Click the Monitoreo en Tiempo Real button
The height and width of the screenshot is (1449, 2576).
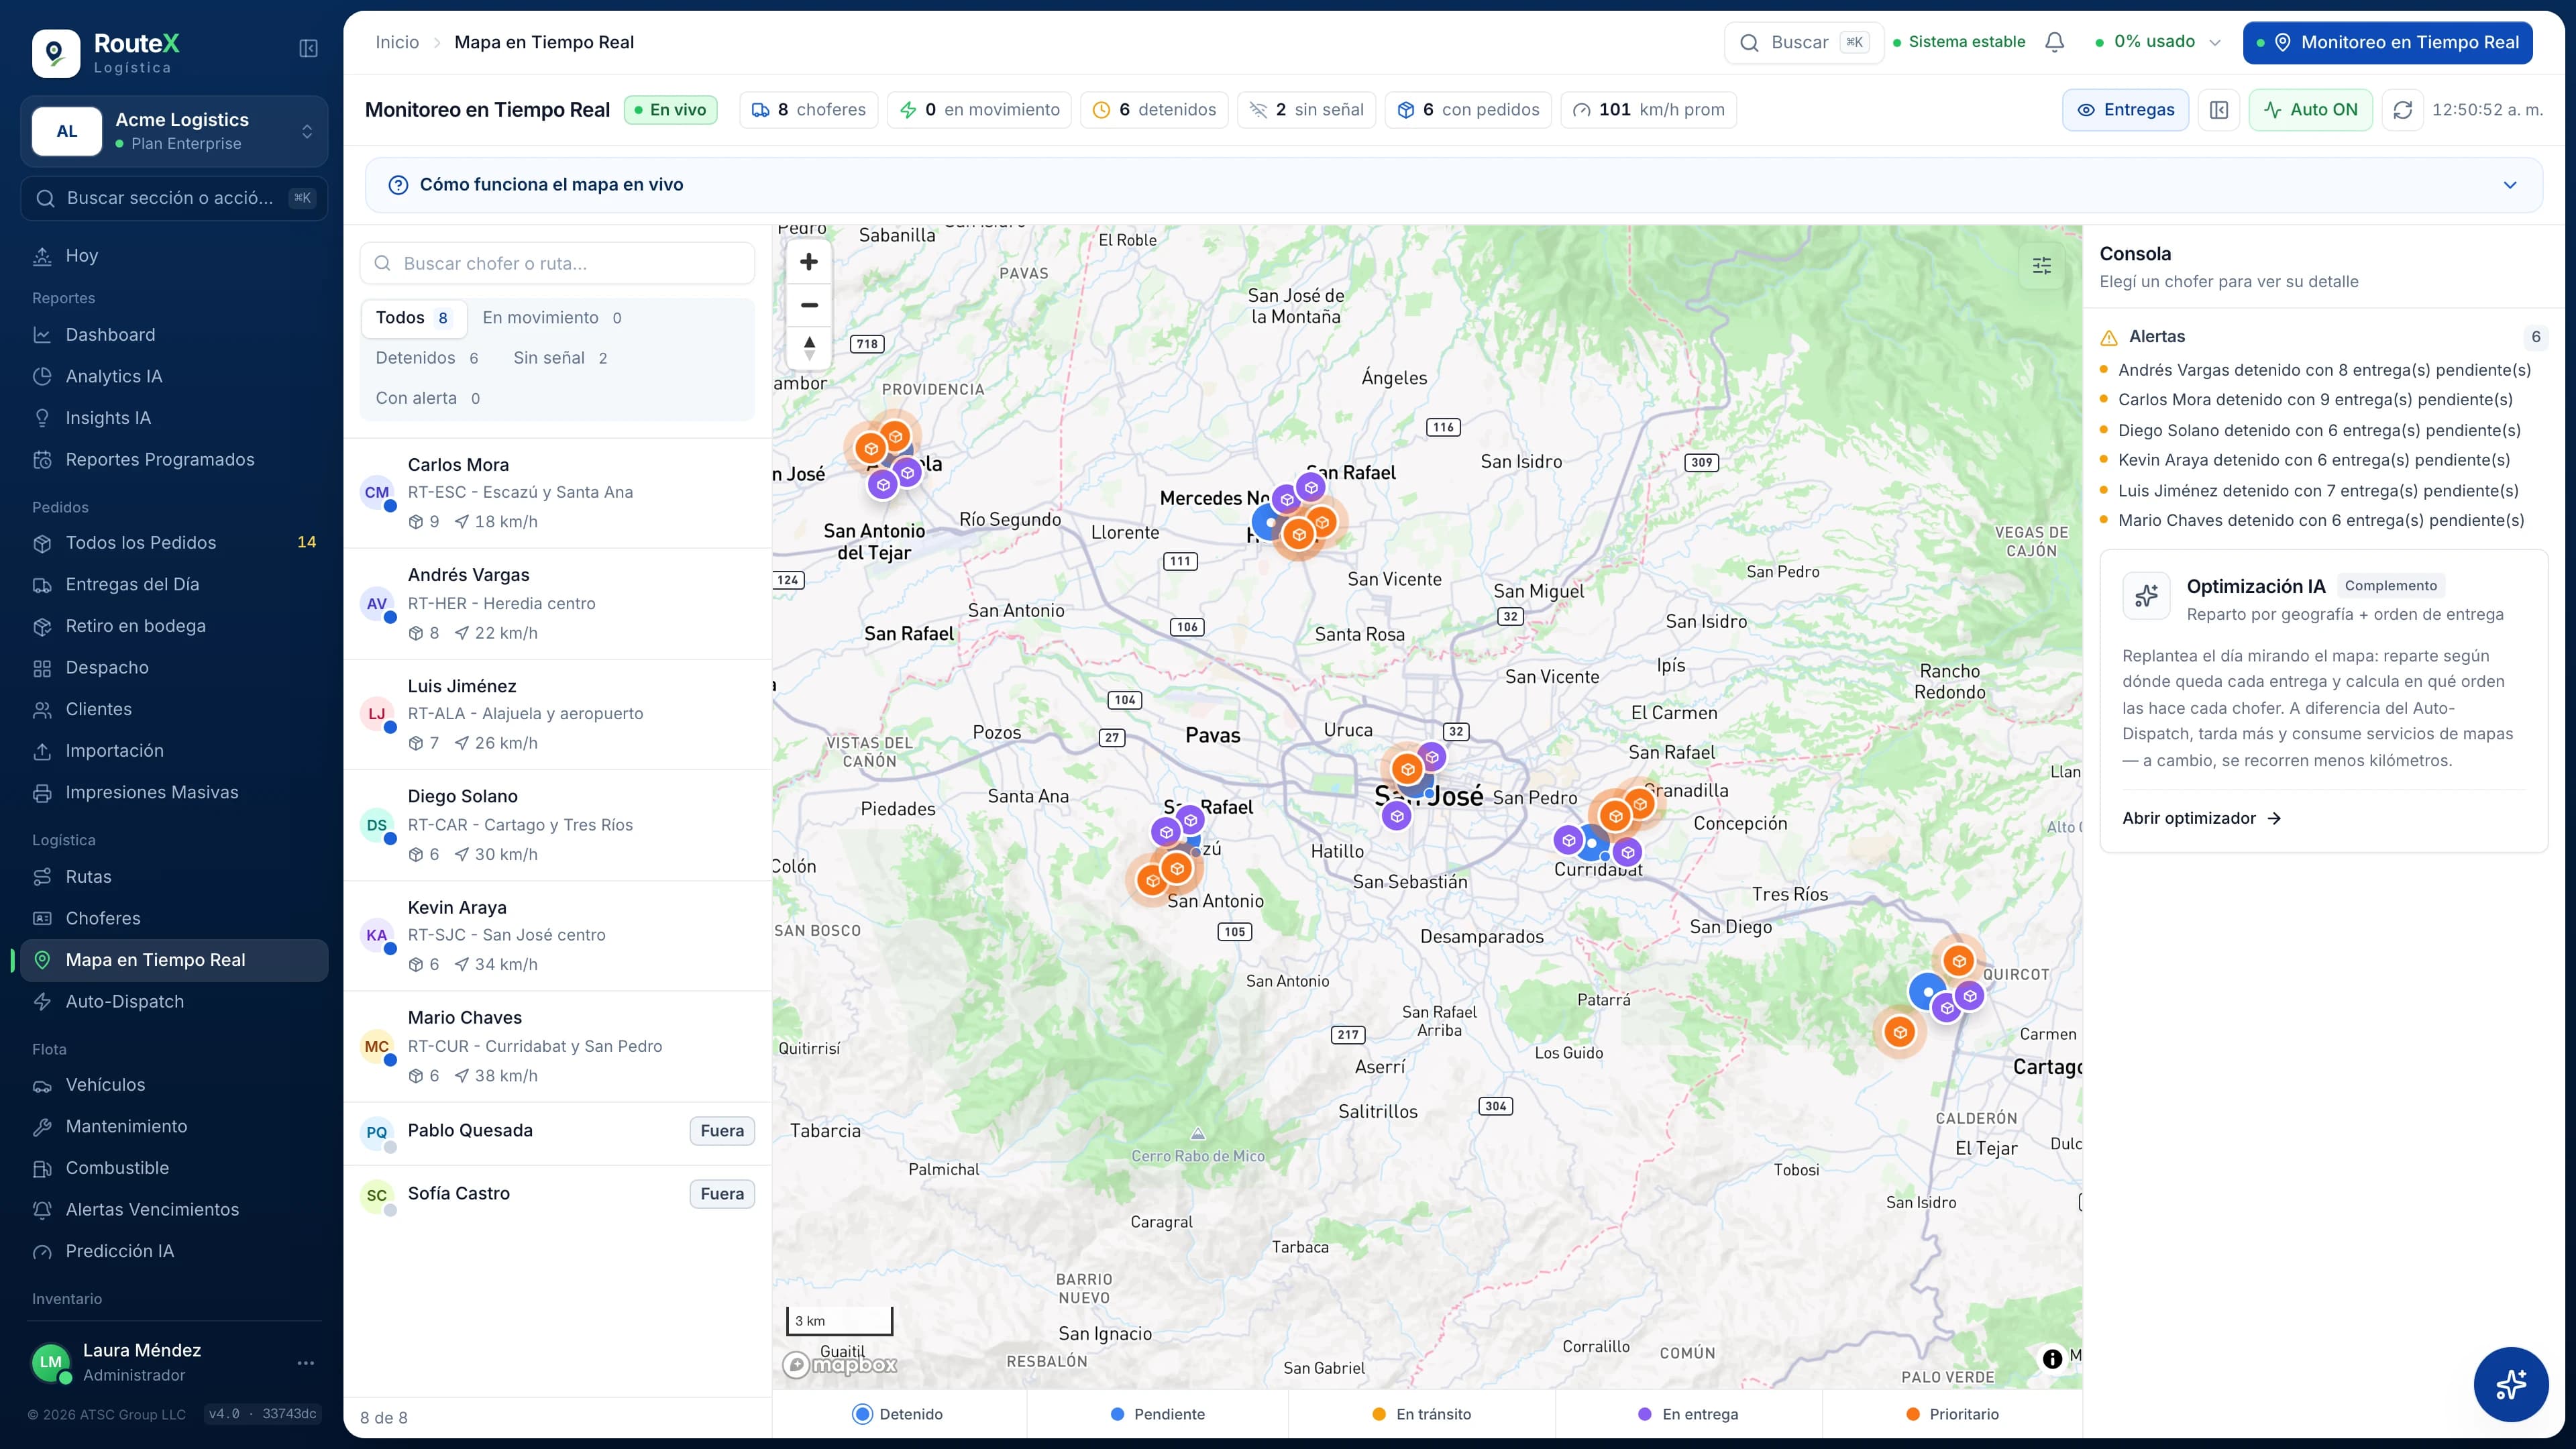pos(2387,42)
